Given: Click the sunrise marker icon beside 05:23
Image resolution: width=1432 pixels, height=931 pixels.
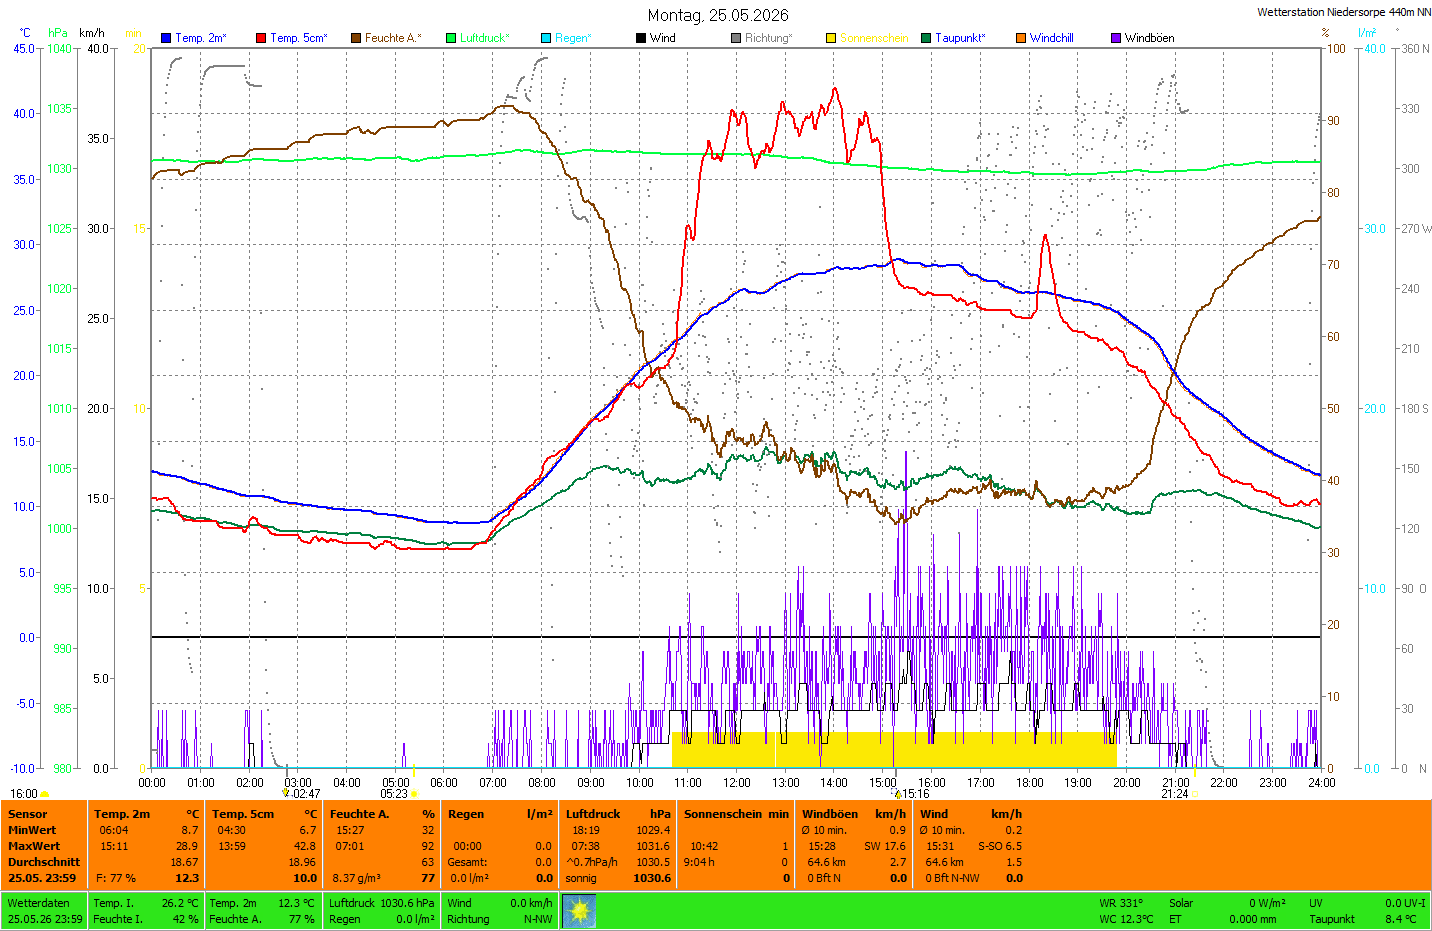Looking at the screenshot, I should pyautogui.click(x=414, y=794).
